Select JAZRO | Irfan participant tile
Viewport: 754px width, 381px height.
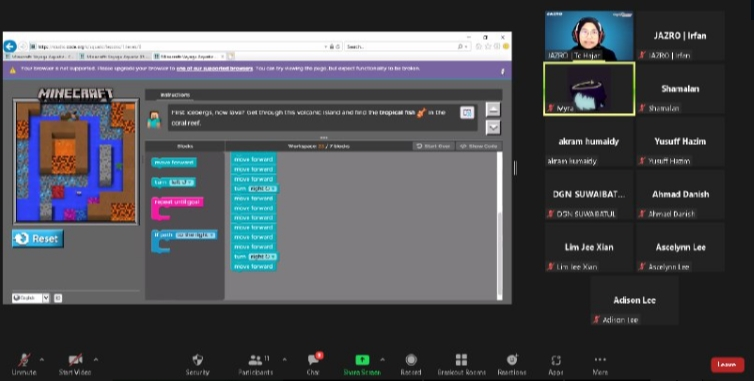pyautogui.click(x=680, y=36)
